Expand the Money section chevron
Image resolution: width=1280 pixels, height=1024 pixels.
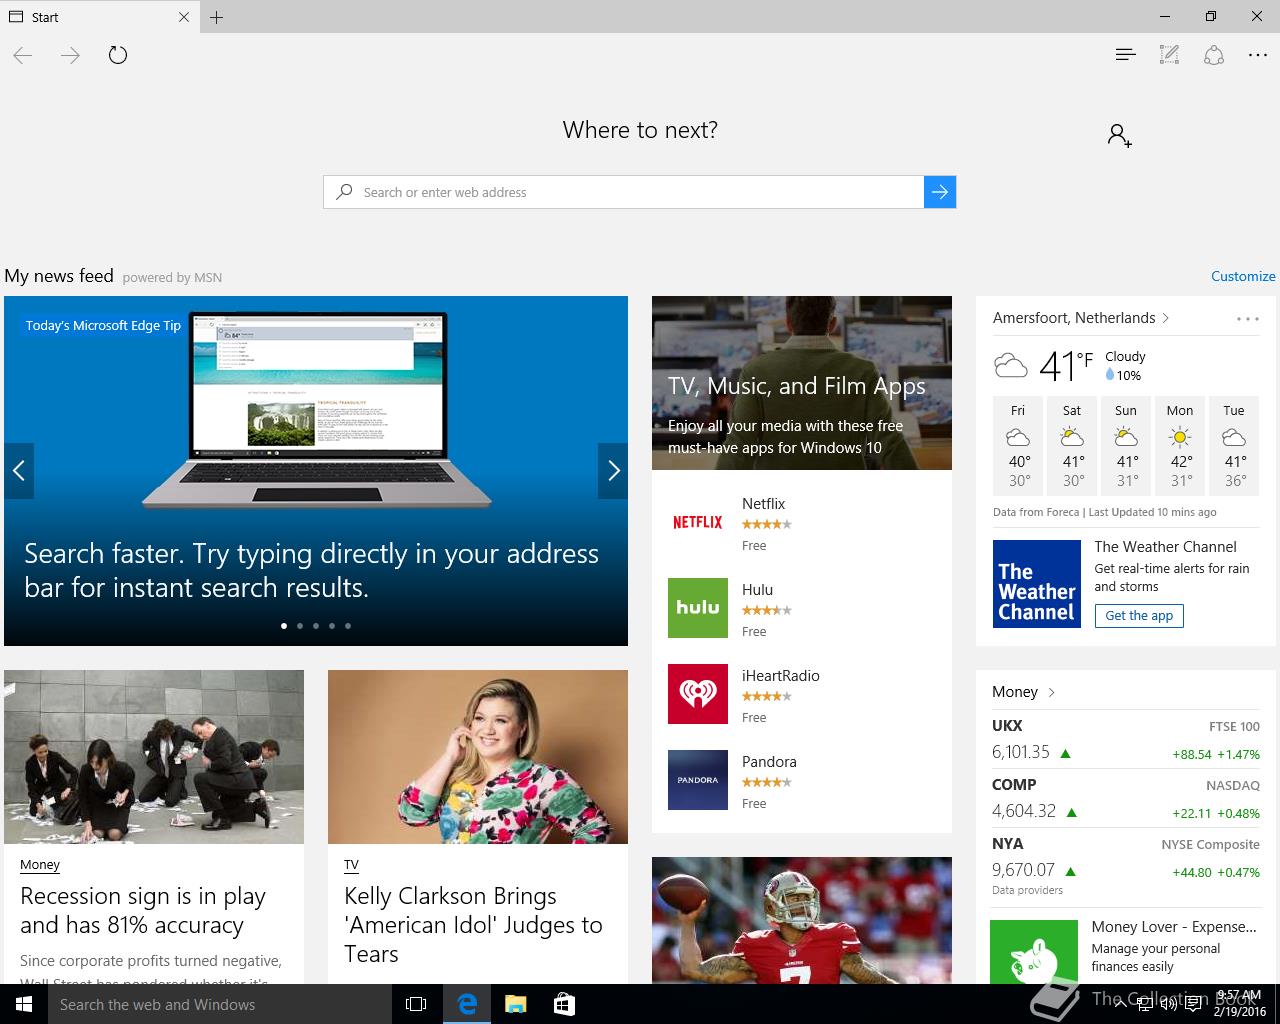click(1052, 692)
